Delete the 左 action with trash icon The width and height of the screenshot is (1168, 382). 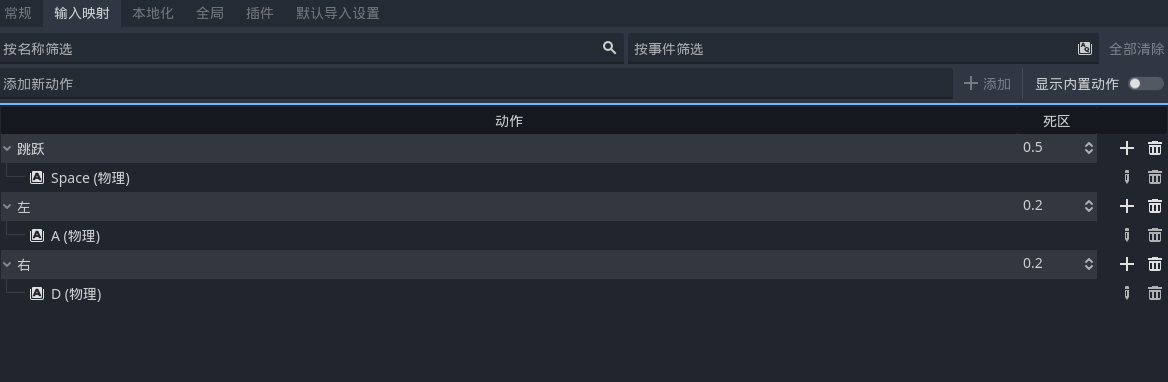point(1155,206)
